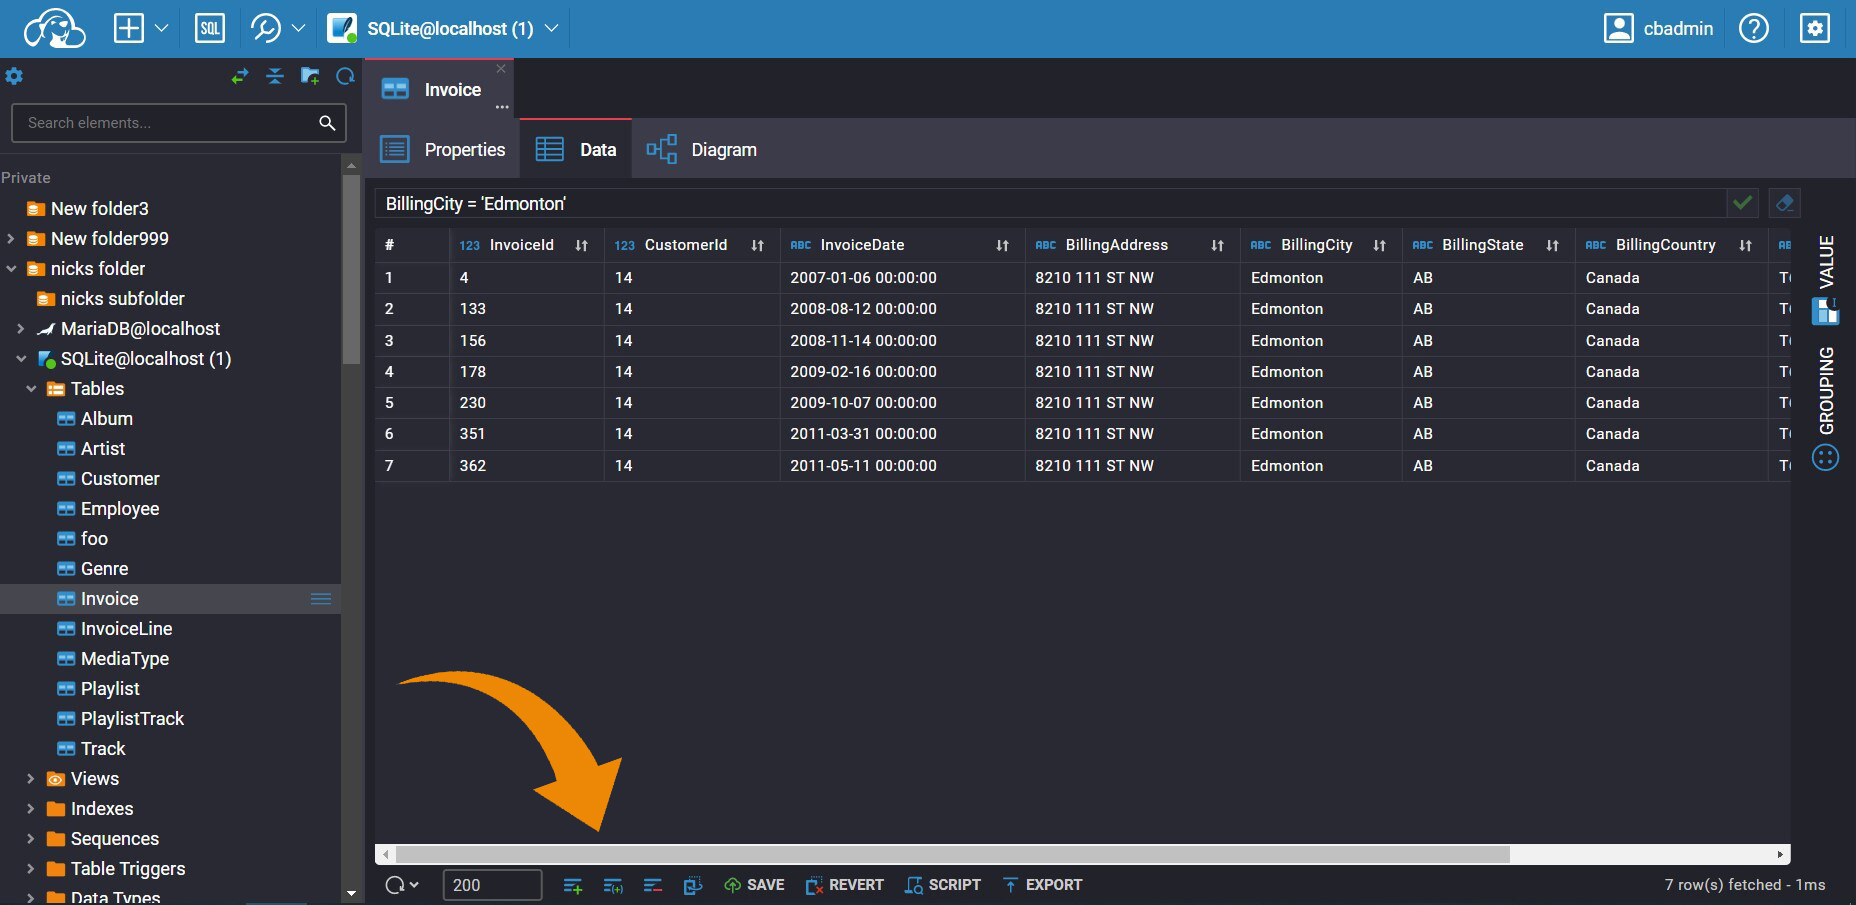Open the SQL editor from the top toolbar
1856x905 pixels.
(211, 27)
